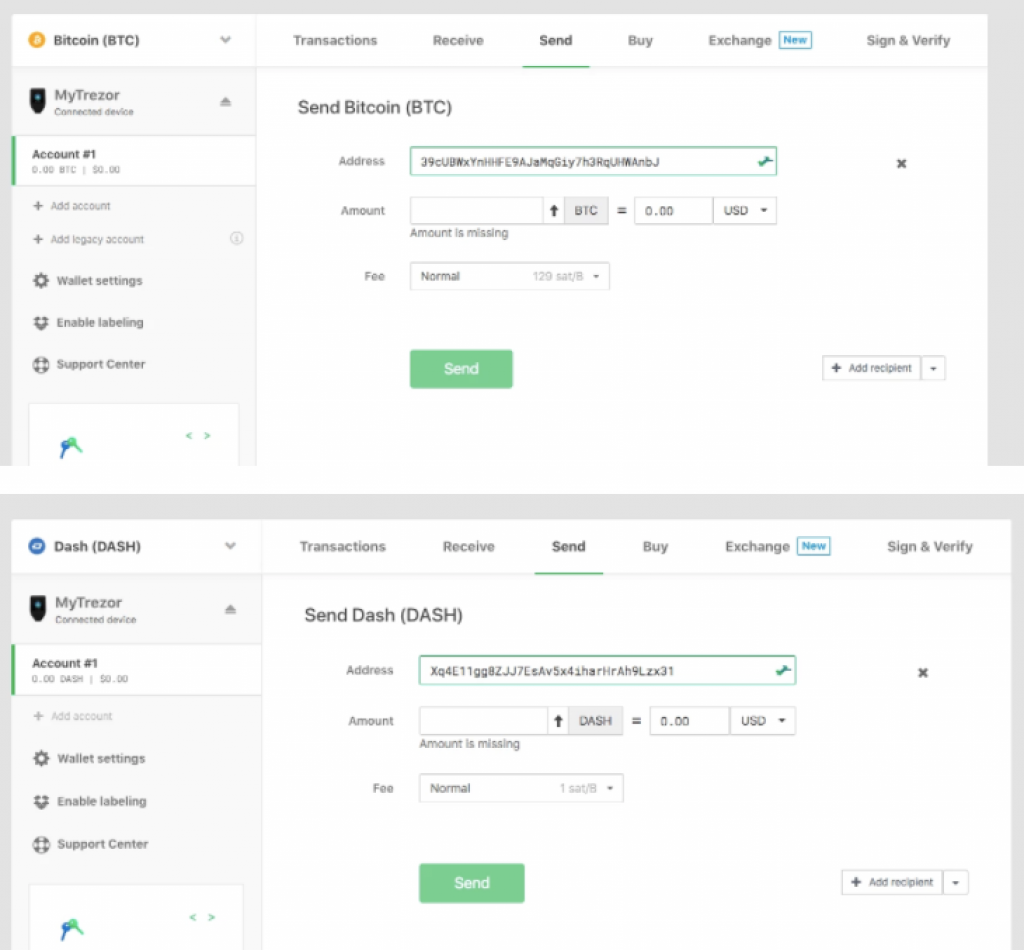Click the Wallet settings gear icon in Dash wallet

(41, 758)
